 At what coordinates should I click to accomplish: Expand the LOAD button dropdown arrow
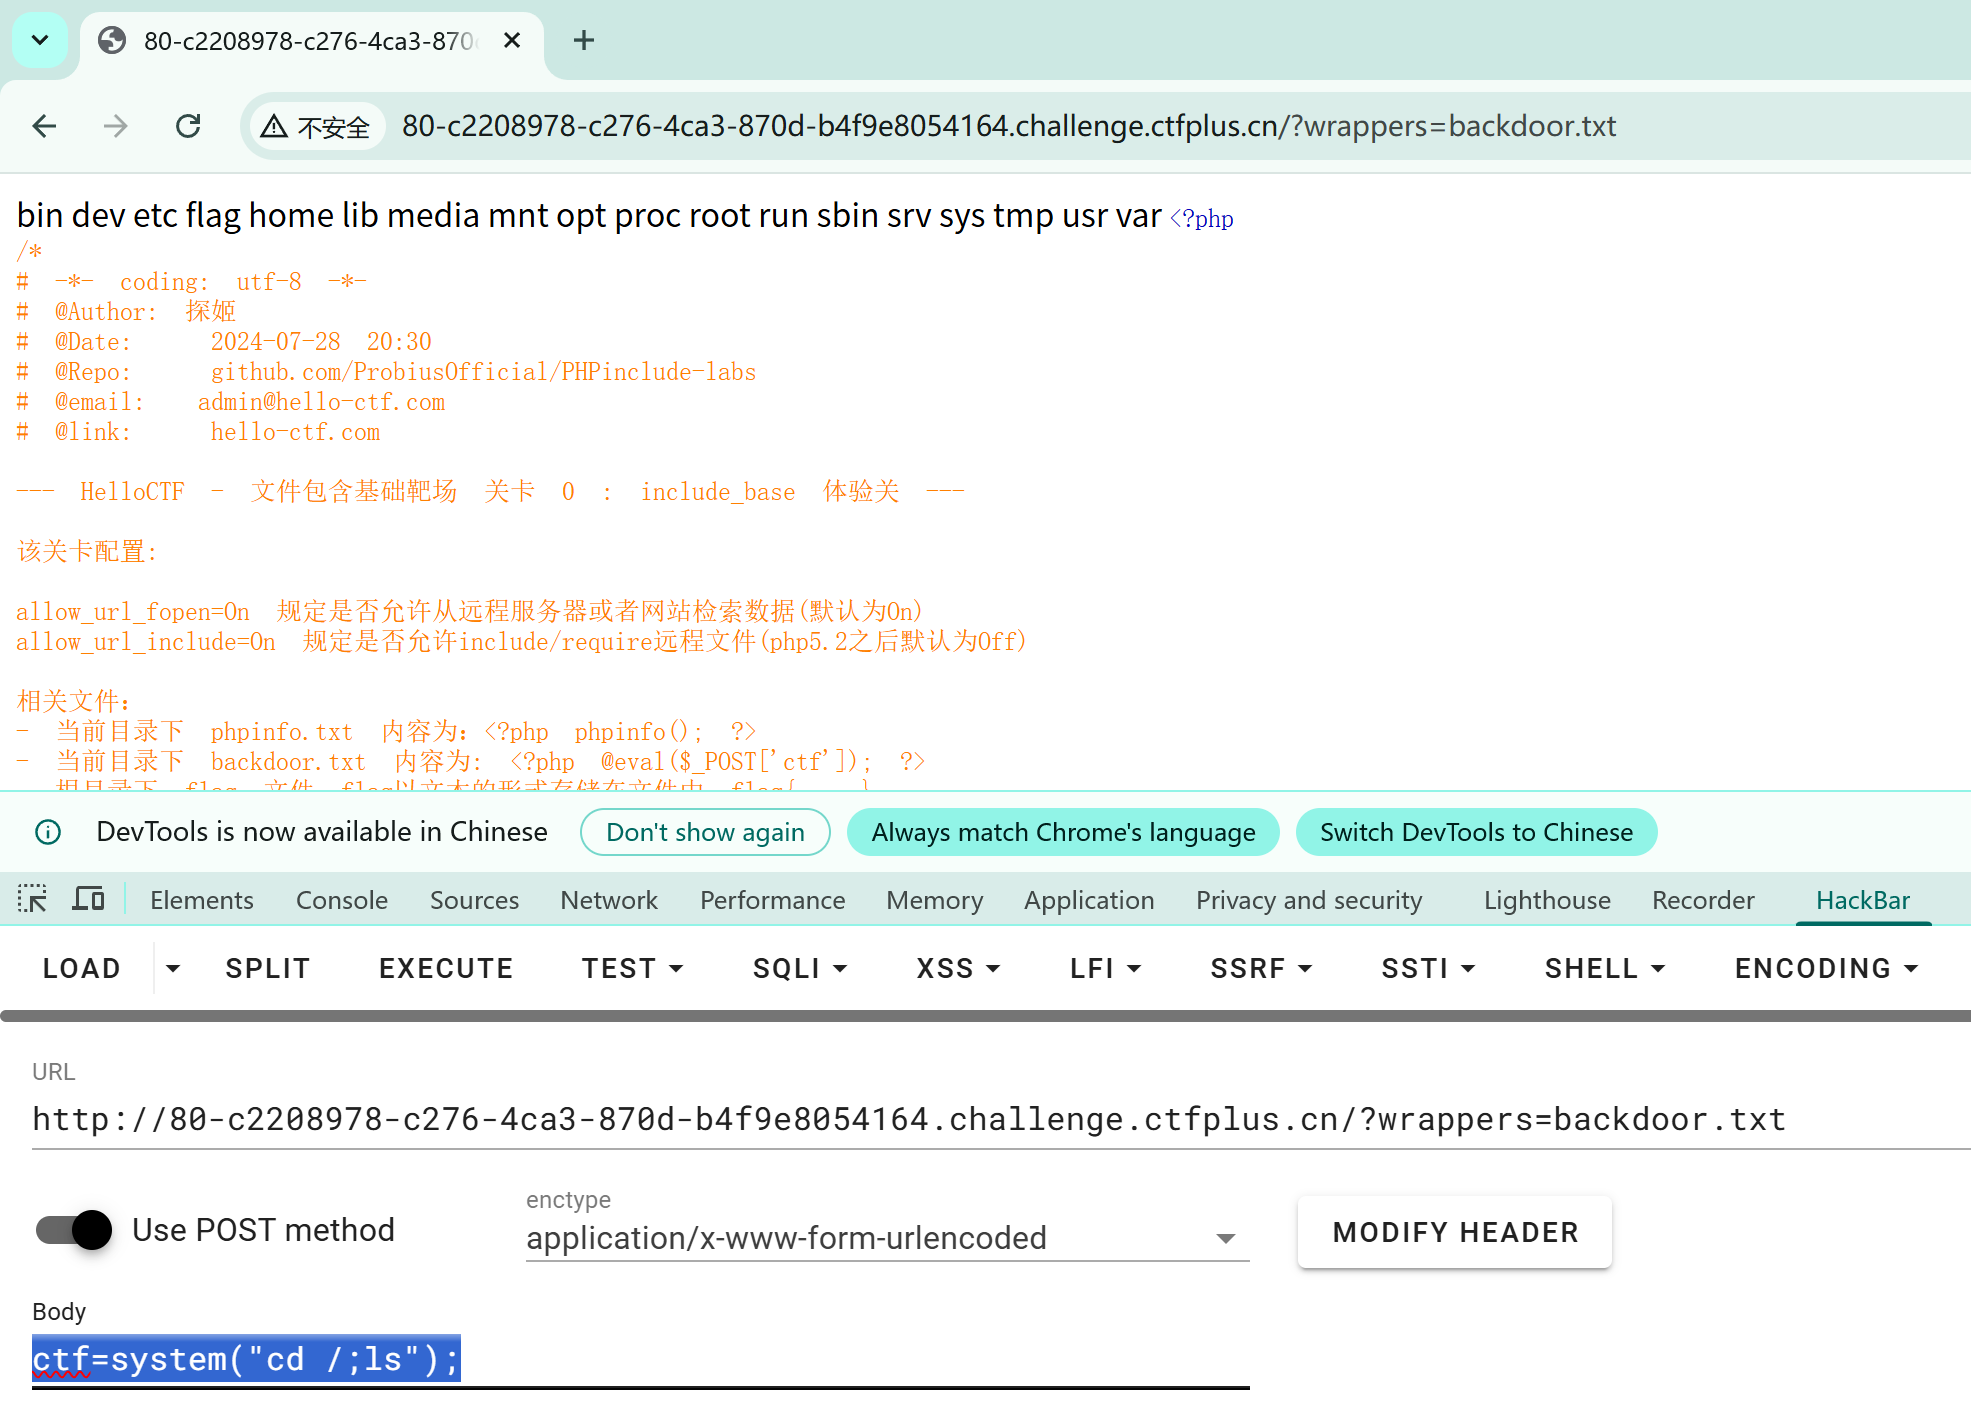pos(173,968)
